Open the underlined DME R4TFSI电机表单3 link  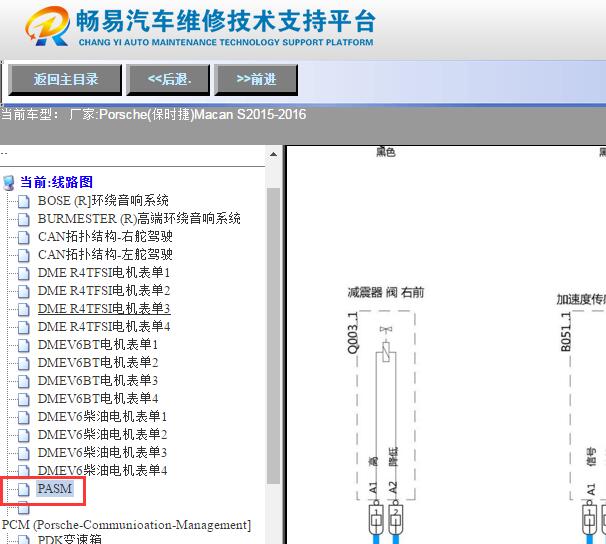(104, 309)
